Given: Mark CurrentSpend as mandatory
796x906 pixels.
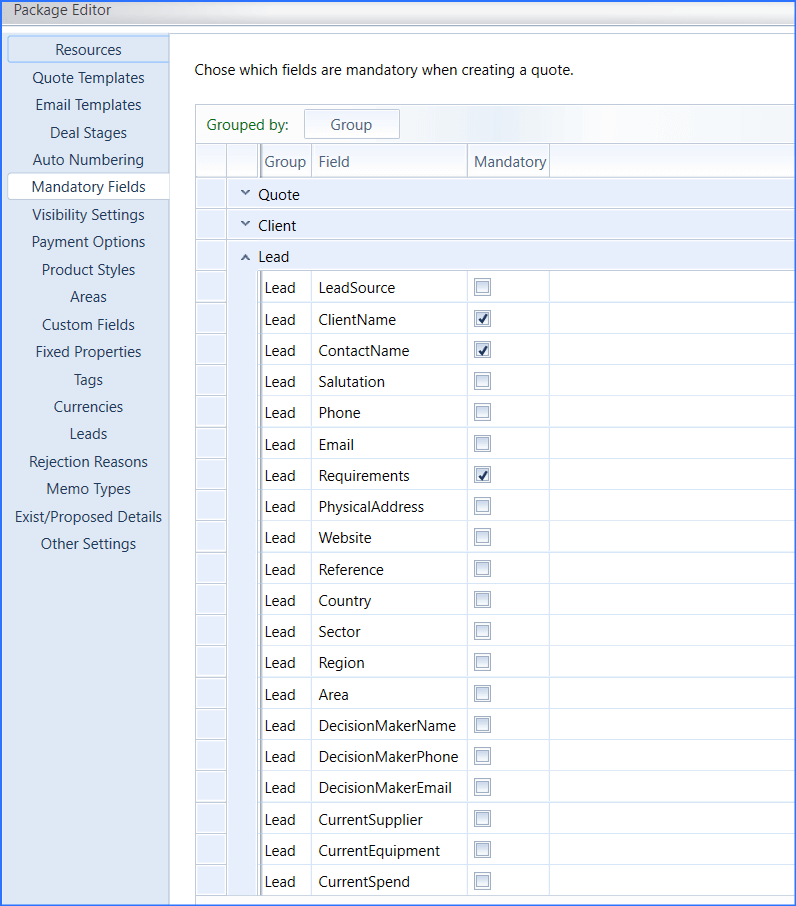Looking at the screenshot, I should pyautogui.click(x=483, y=881).
